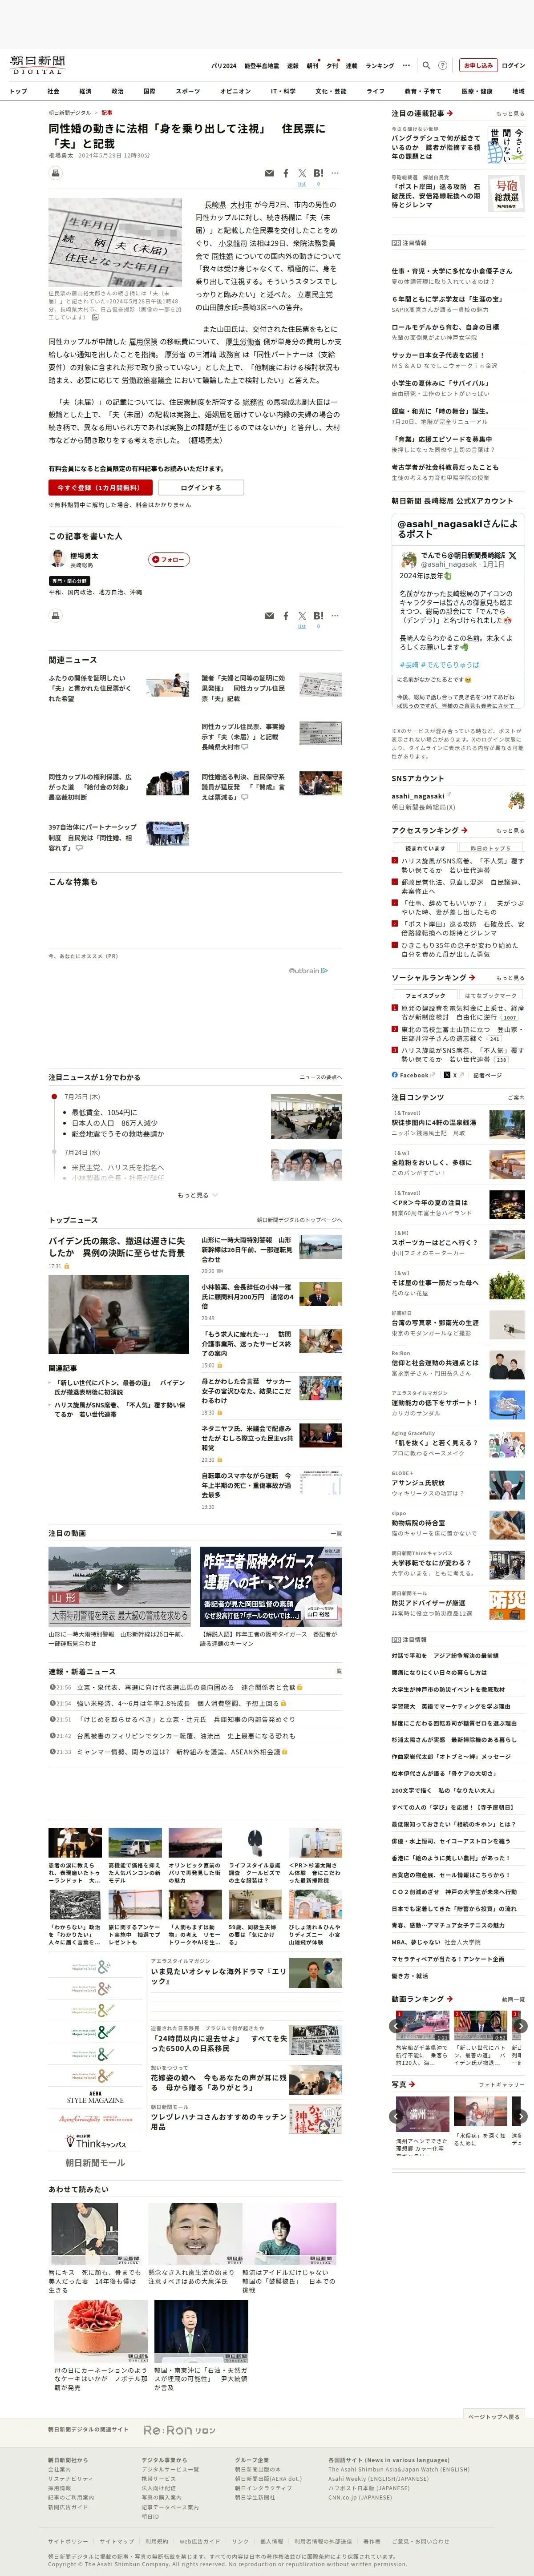Switch to 昨日のトップ5 tab
Image resolution: width=534 pixels, height=2576 pixels.
point(491,848)
